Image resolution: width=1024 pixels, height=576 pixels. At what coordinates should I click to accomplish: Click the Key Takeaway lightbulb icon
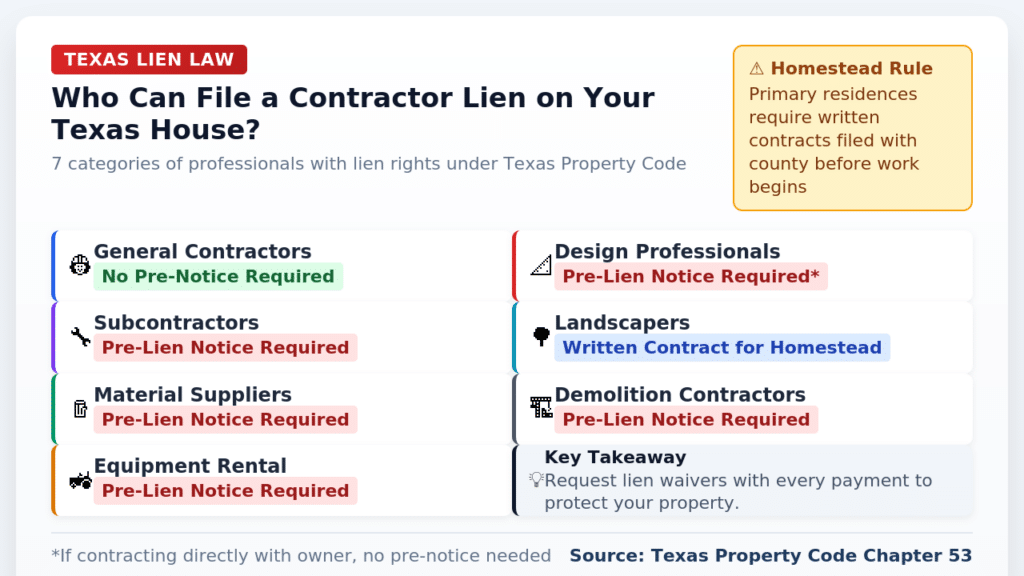536,480
